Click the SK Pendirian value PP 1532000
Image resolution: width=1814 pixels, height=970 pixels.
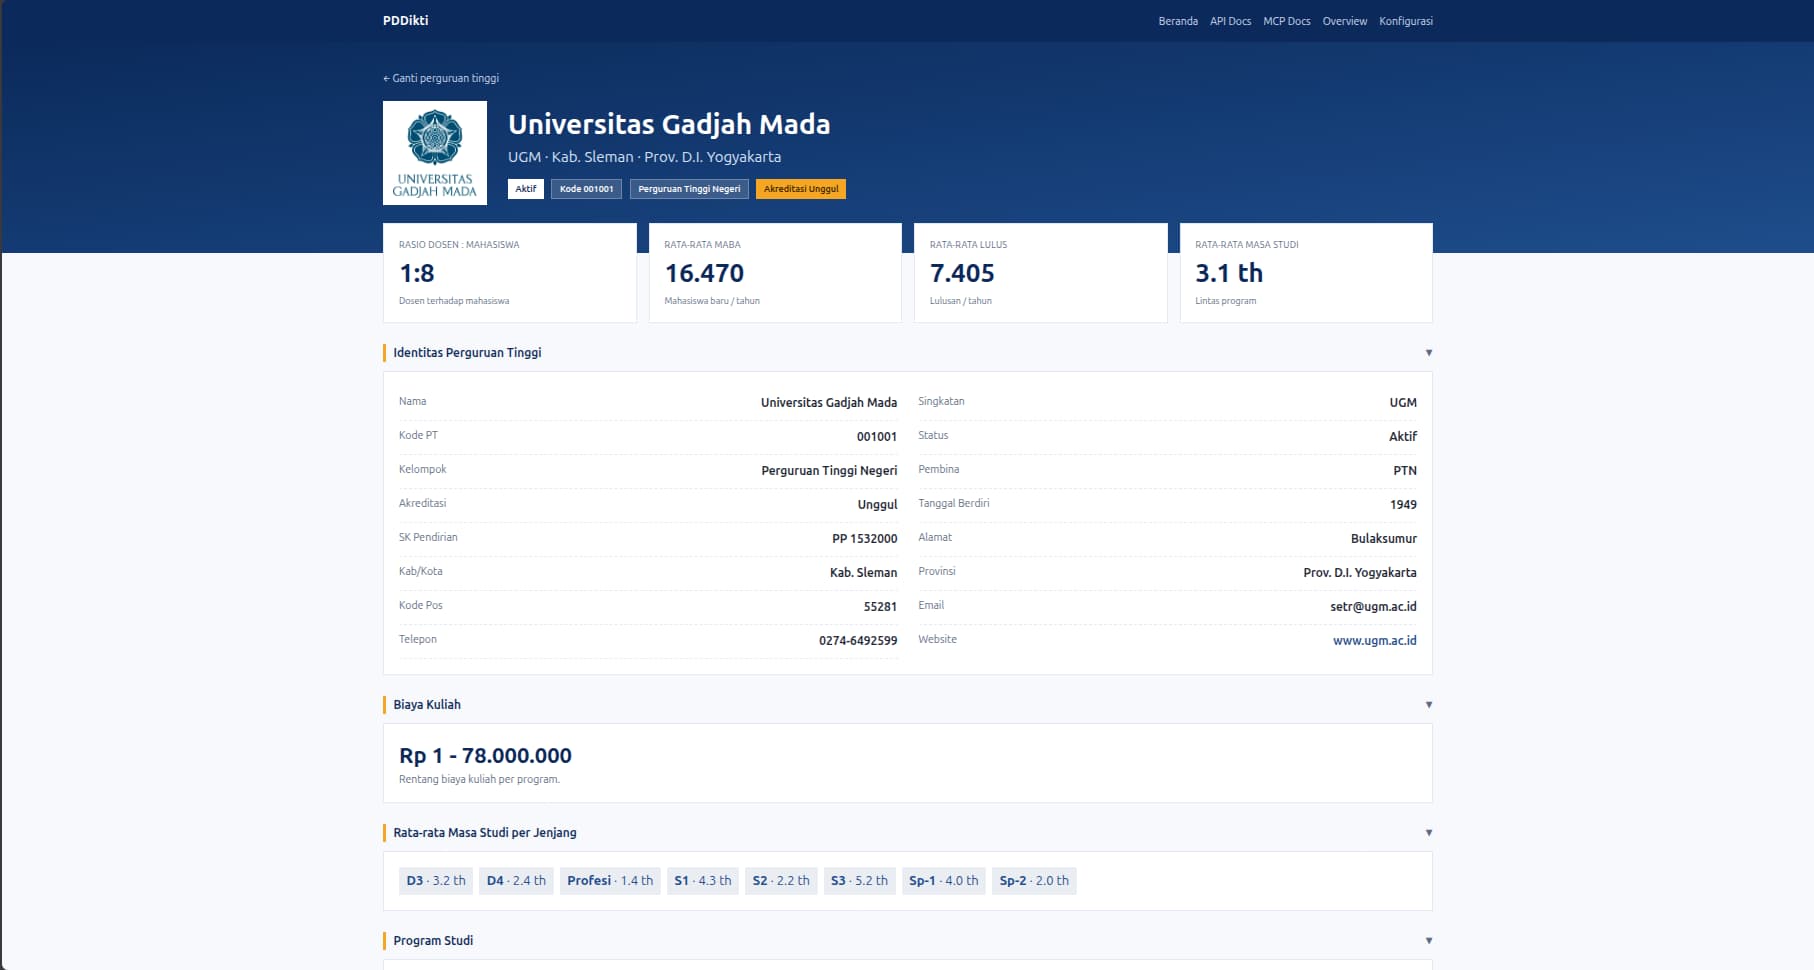[x=865, y=539]
